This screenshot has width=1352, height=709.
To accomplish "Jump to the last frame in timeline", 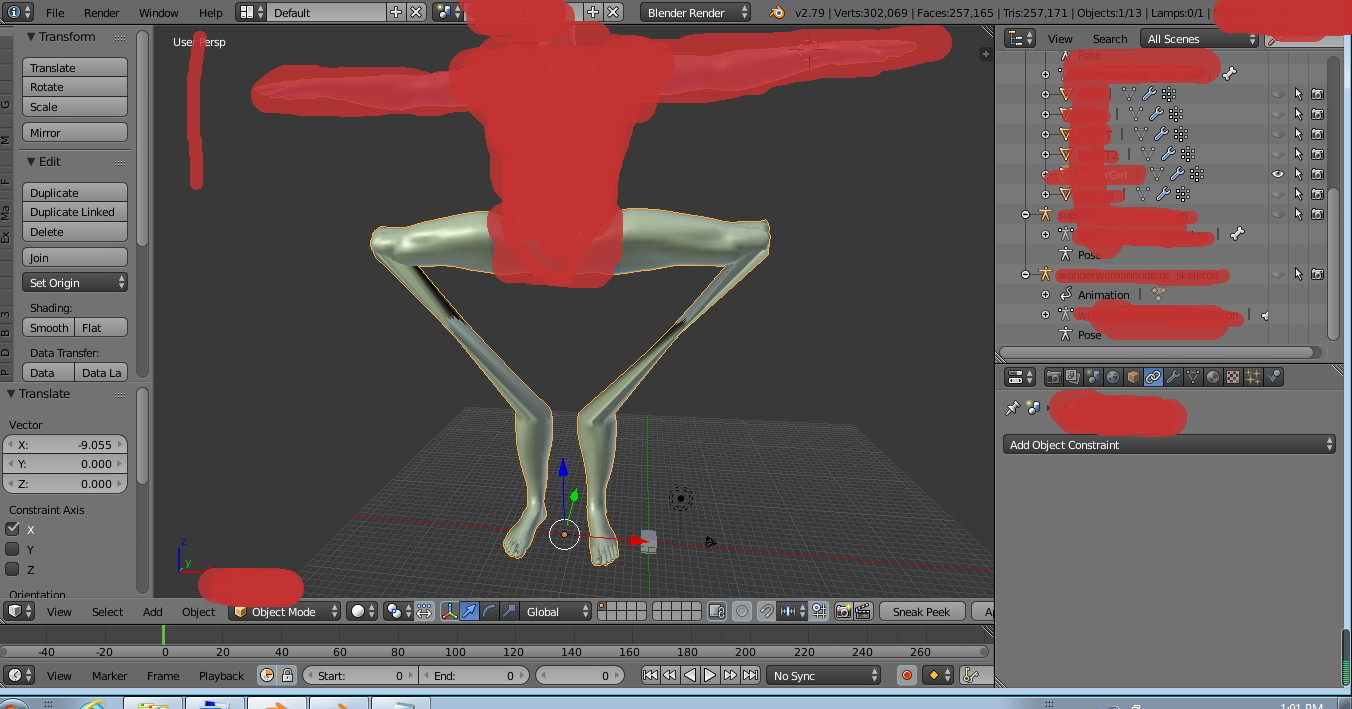I will (750, 676).
